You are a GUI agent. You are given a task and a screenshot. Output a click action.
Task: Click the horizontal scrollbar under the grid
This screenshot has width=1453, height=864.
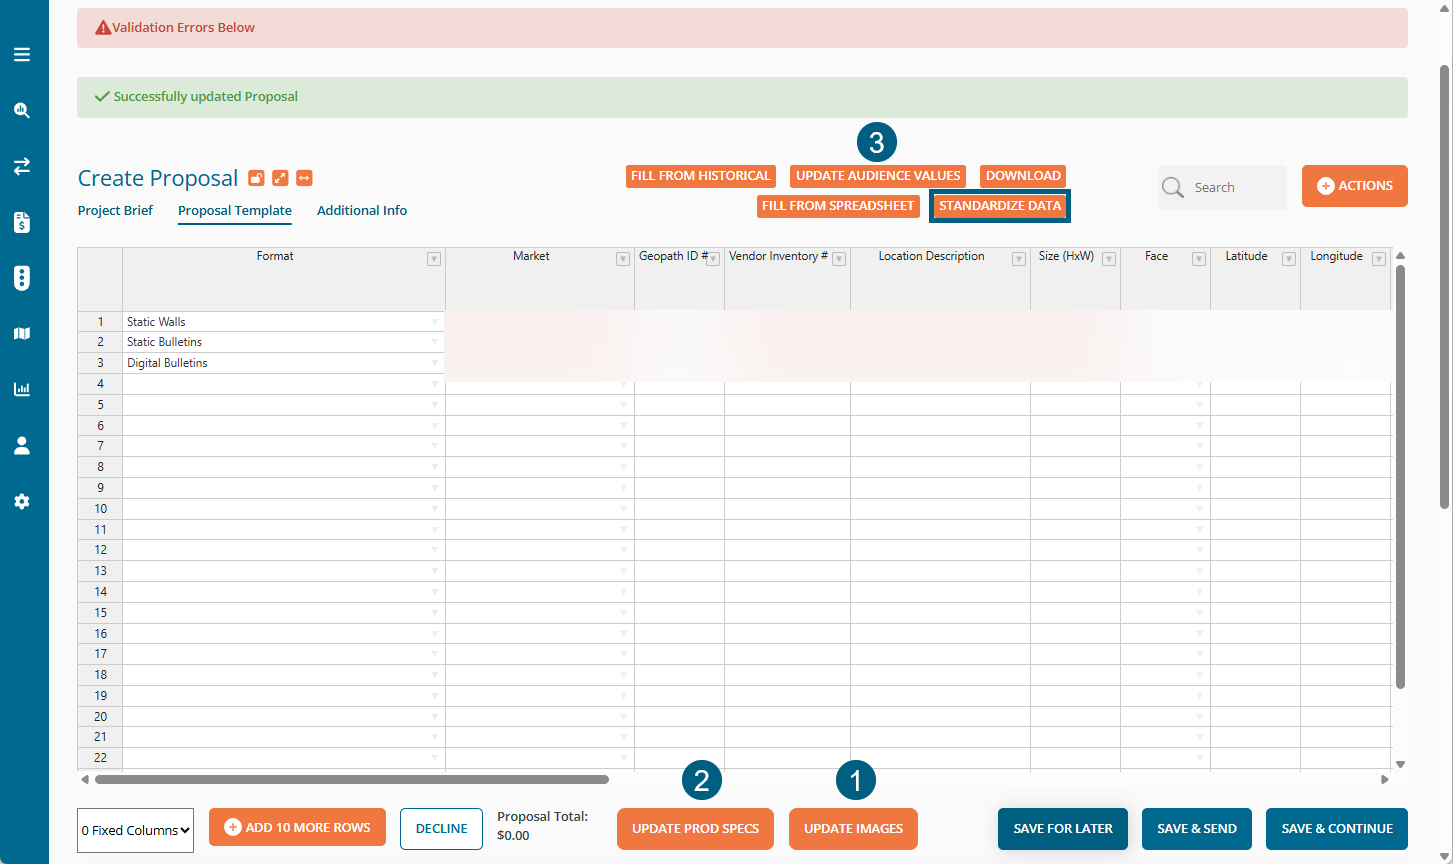(x=350, y=779)
